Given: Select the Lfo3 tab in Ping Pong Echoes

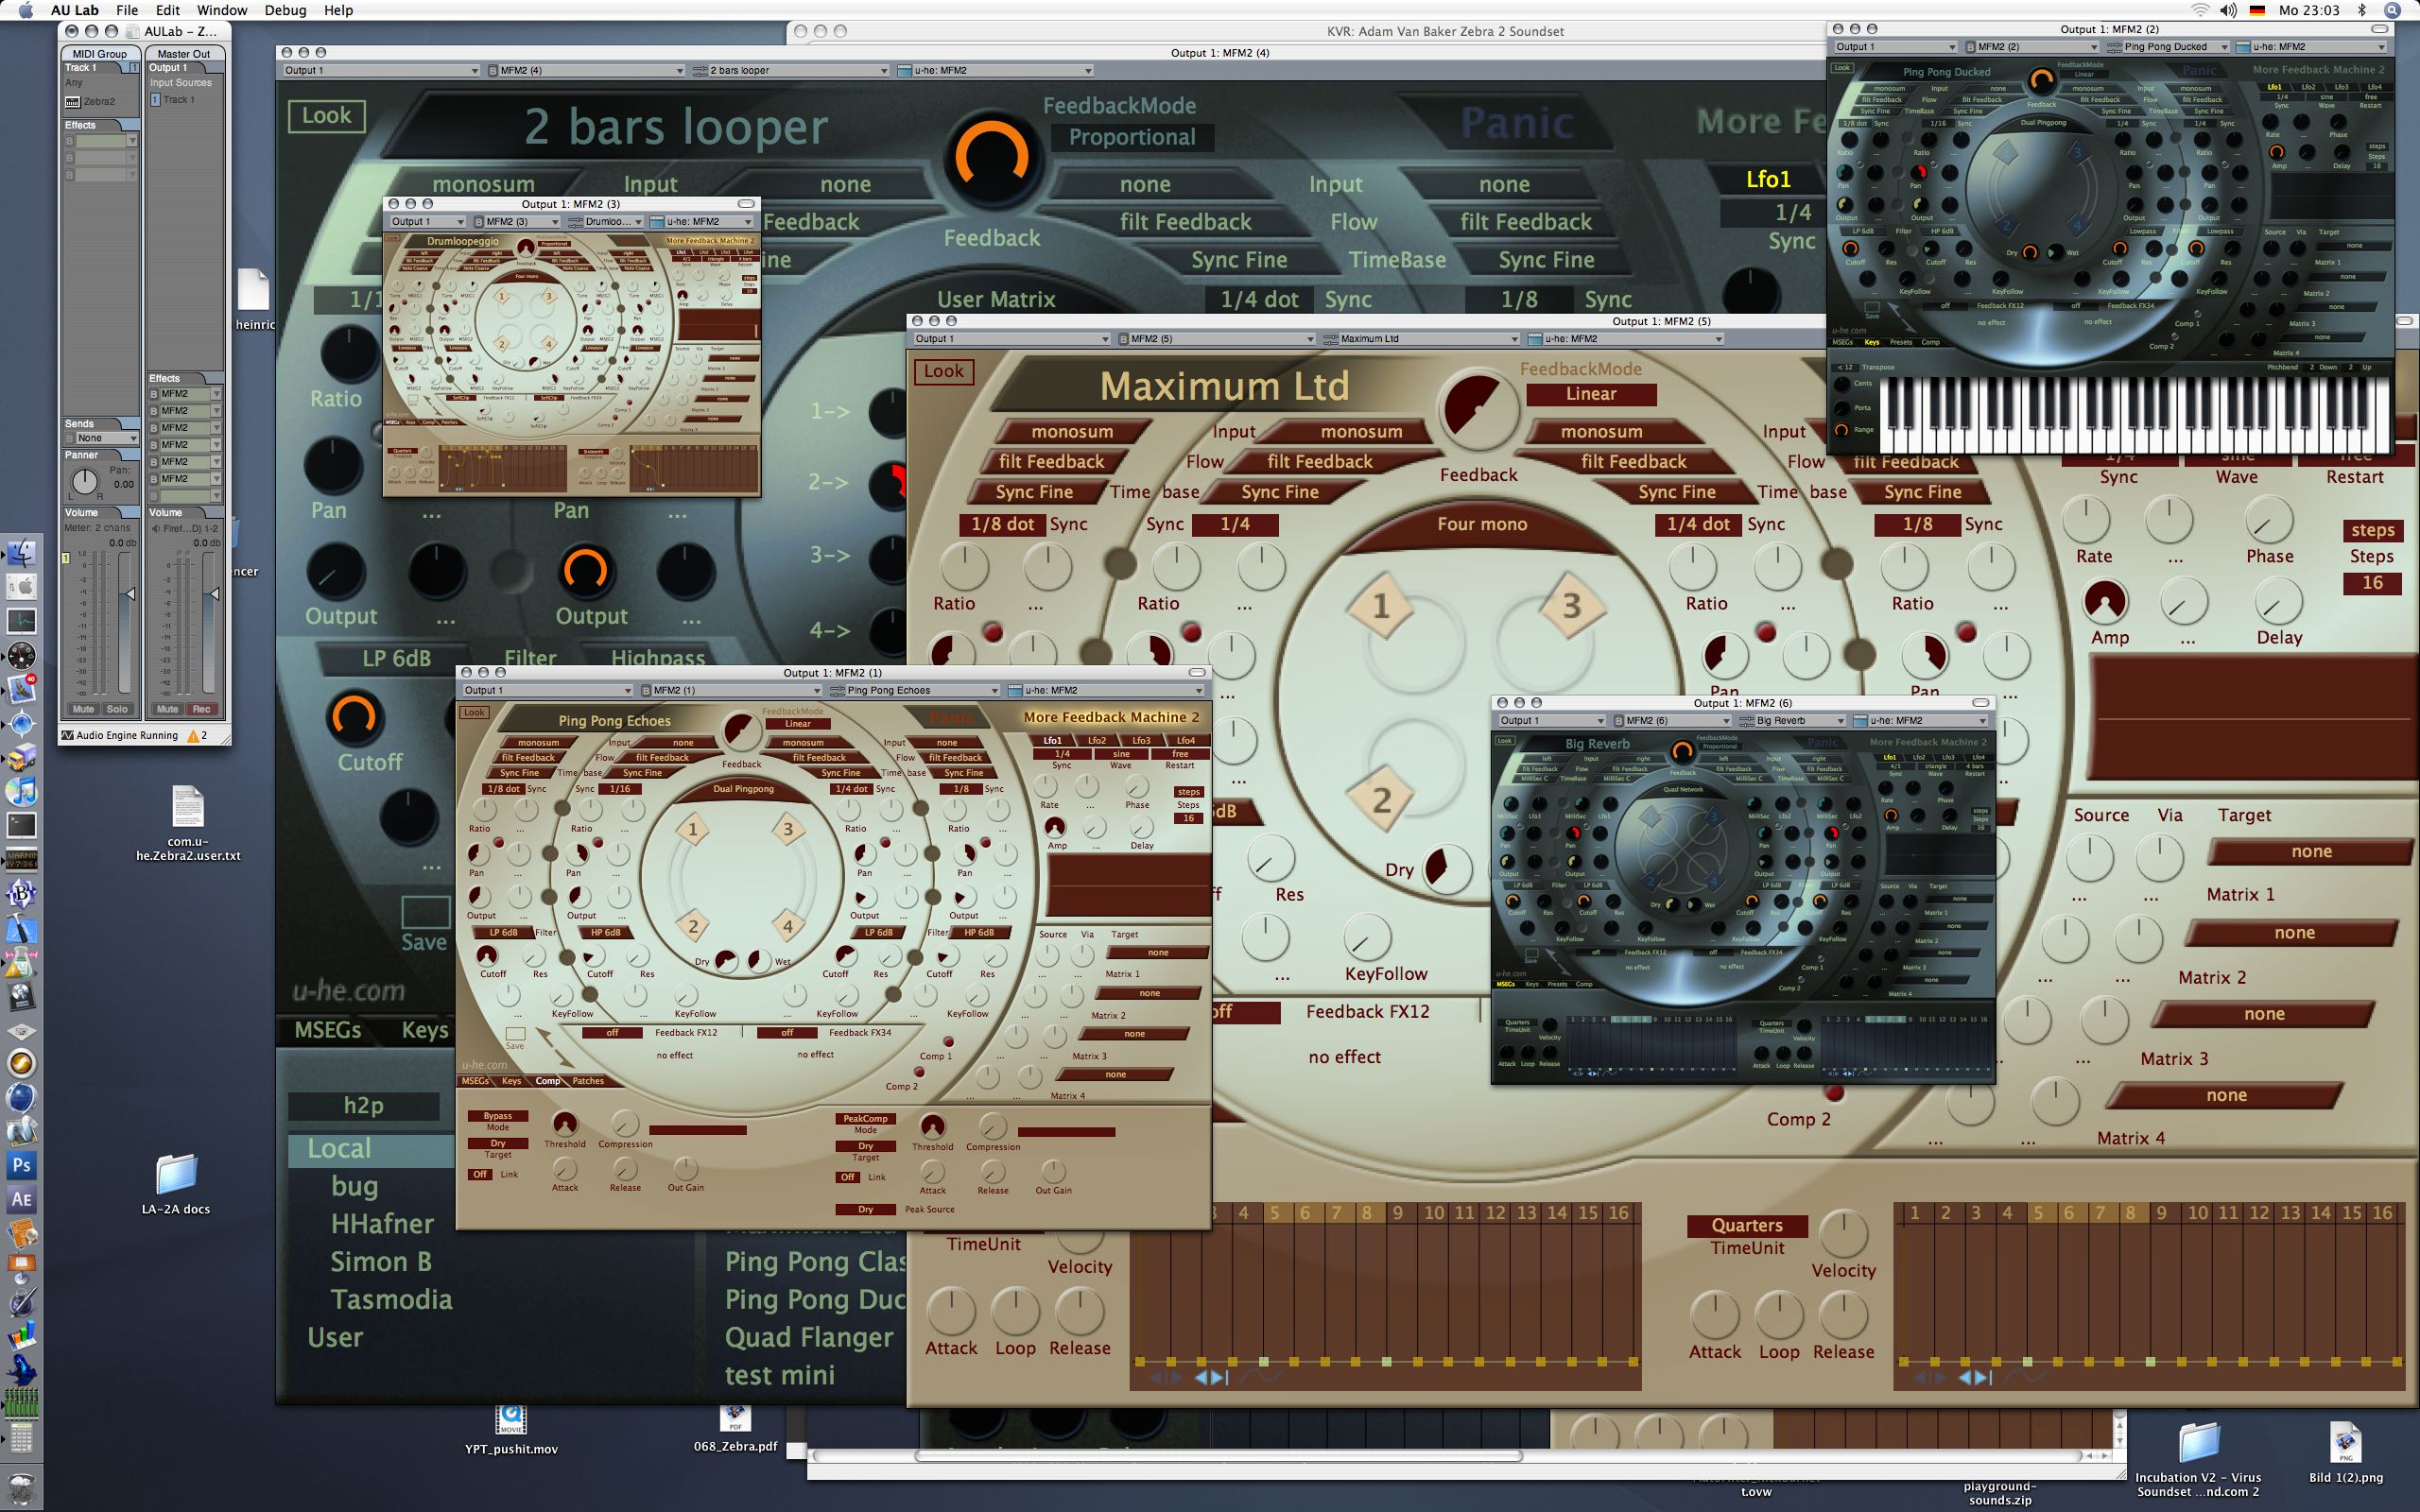Looking at the screenshot, I should tap(1141, 741).
